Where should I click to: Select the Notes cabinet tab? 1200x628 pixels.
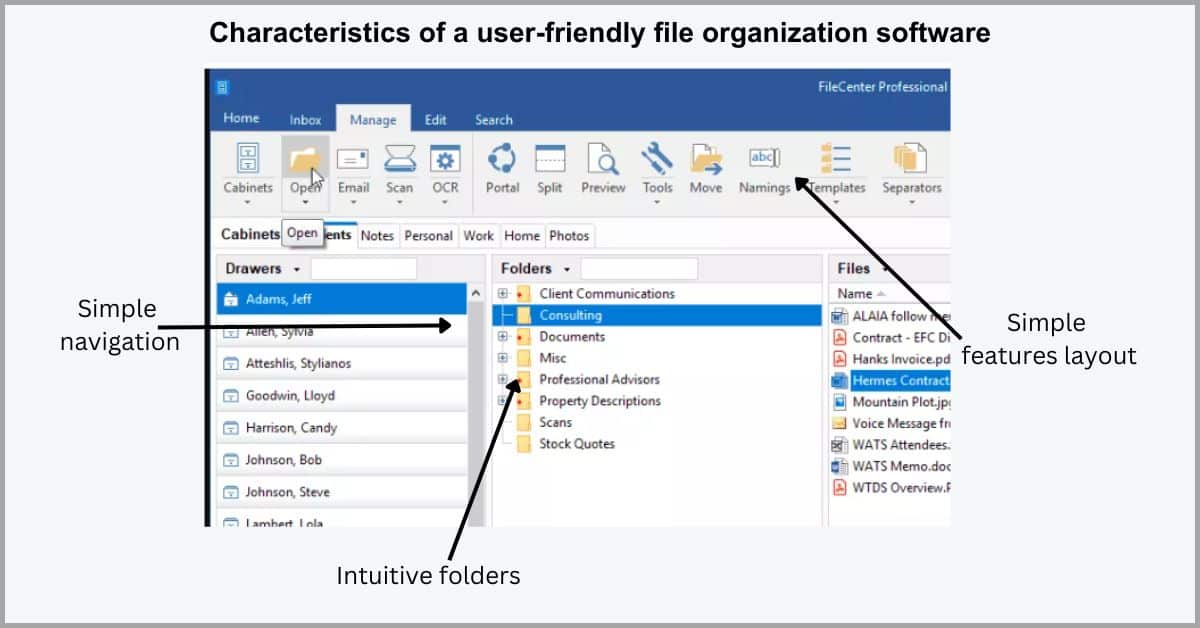coord(378,236)
